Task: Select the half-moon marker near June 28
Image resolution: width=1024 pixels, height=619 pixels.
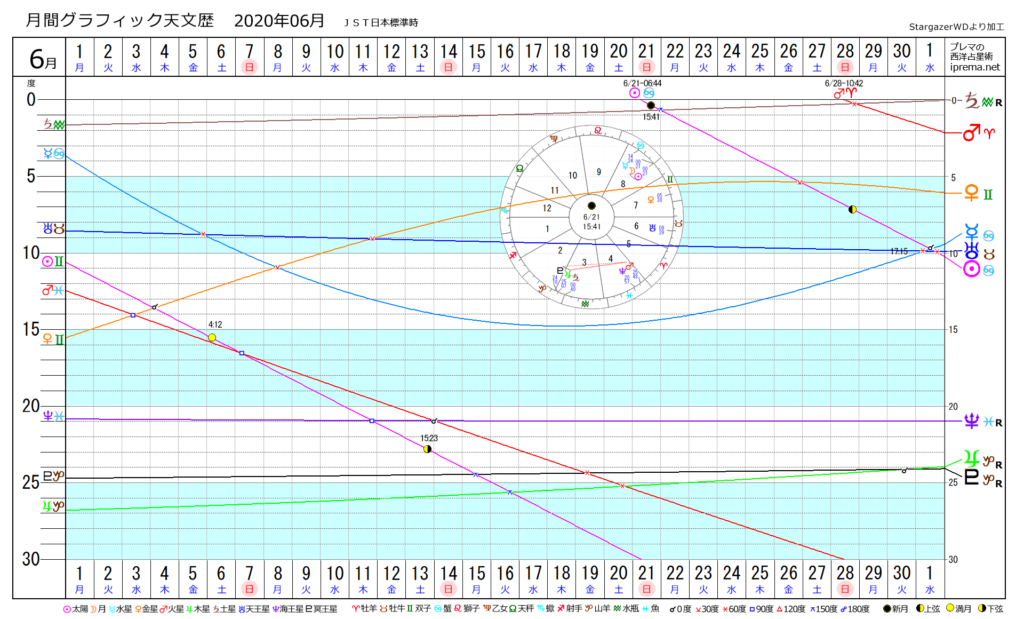Action: click(852, 210)
